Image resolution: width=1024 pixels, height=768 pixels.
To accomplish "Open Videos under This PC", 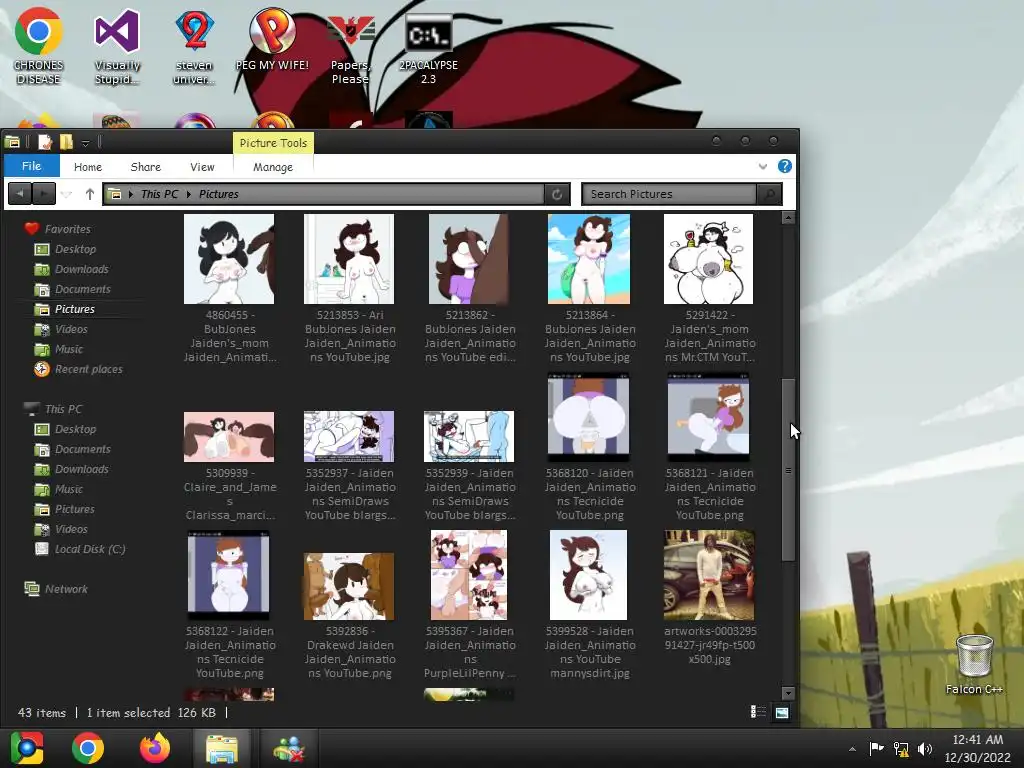I will pyautogui.click(x=71, y=529).
